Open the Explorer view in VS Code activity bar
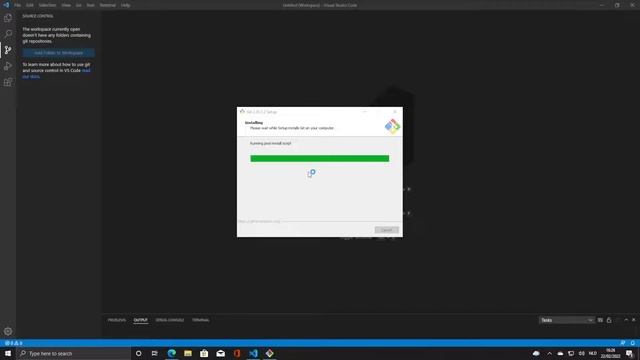This screenshot has width=640, height=360. 8,18
